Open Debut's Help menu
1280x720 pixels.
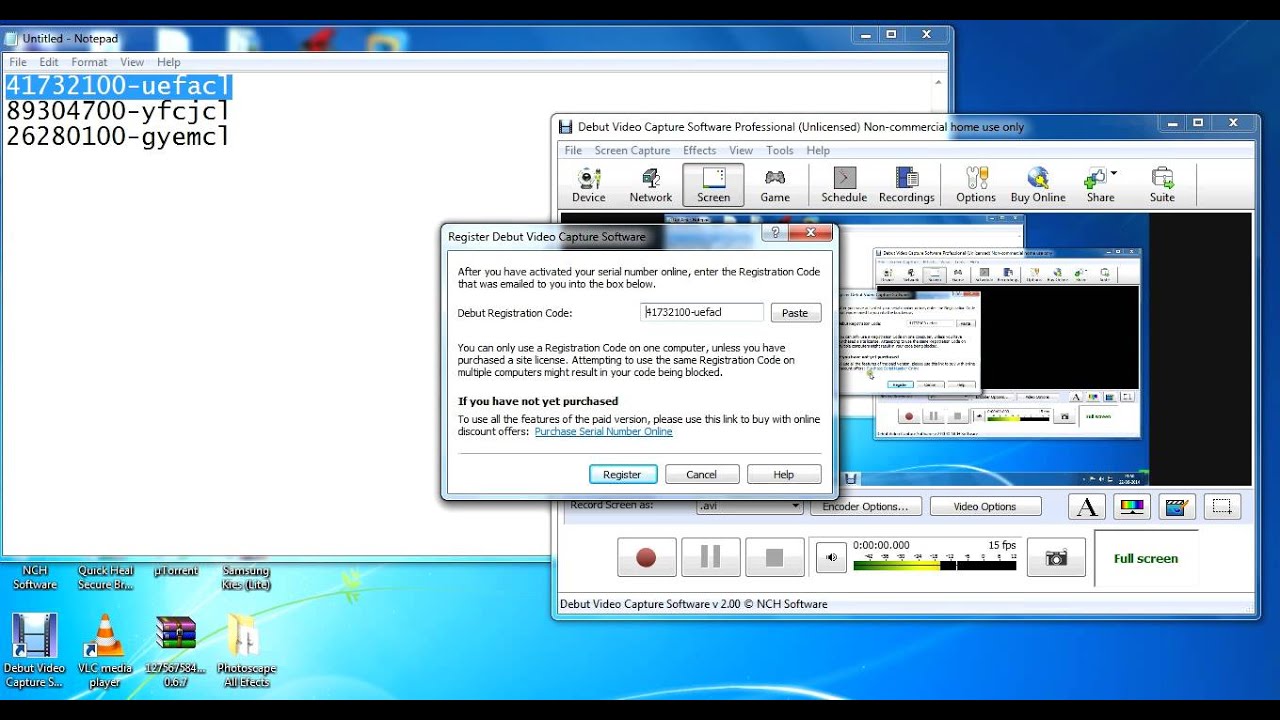(818, 151)
